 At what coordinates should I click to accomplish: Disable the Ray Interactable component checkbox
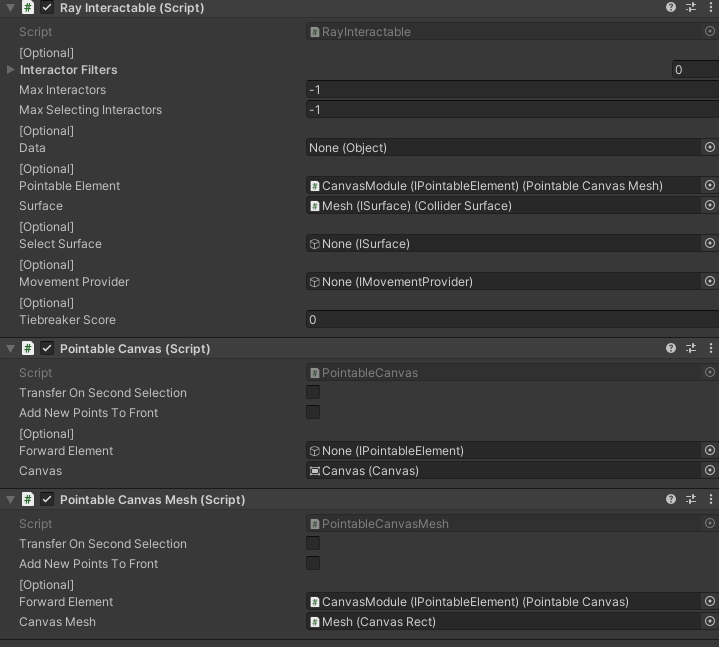pos(47,7)
